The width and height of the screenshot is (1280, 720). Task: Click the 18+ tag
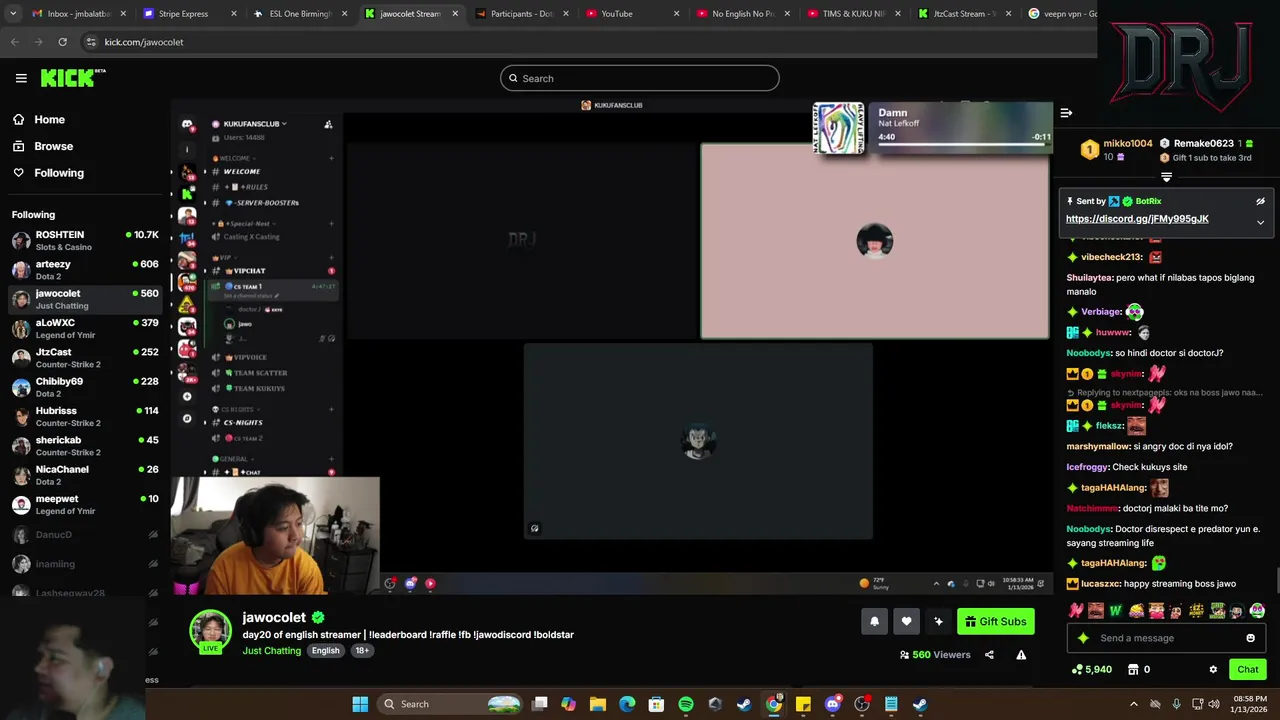pos(362,651)
